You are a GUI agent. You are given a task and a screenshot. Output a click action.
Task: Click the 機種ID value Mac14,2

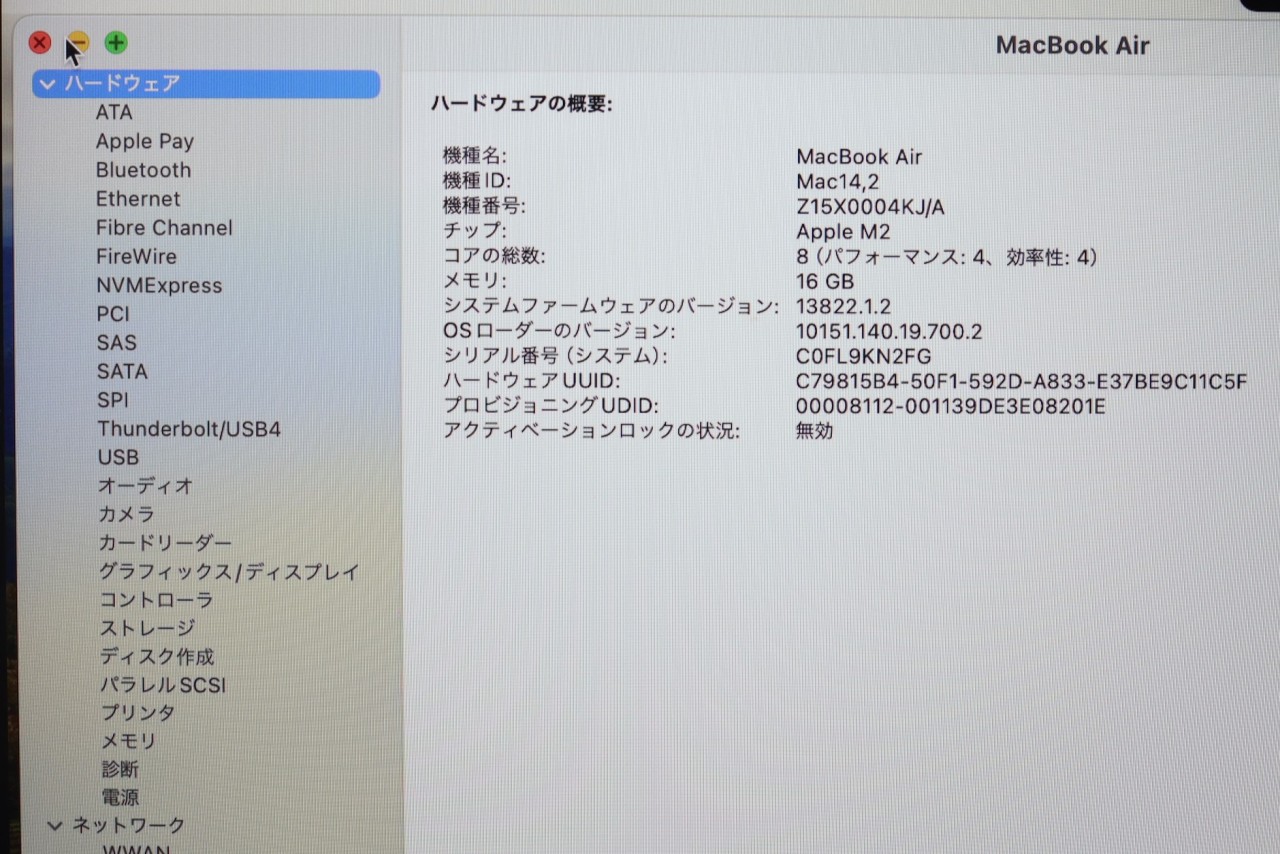click(837, 182)
